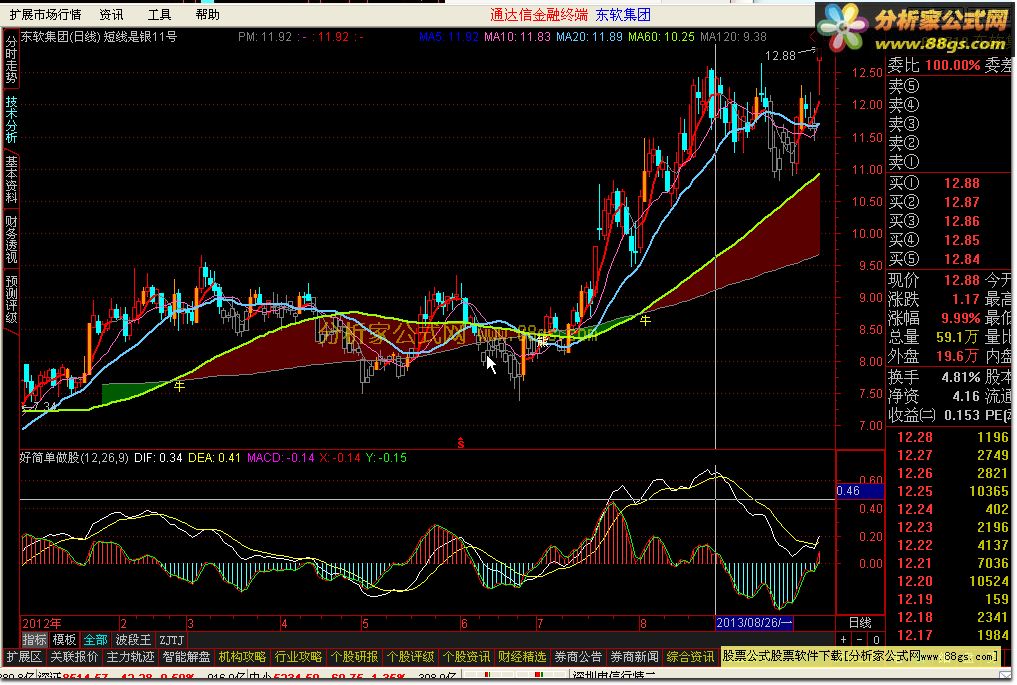The height and width of the screenshot is (685, 1017).
Task: Open the 扩展区 panel button
Action: click(x=24, y=656)
